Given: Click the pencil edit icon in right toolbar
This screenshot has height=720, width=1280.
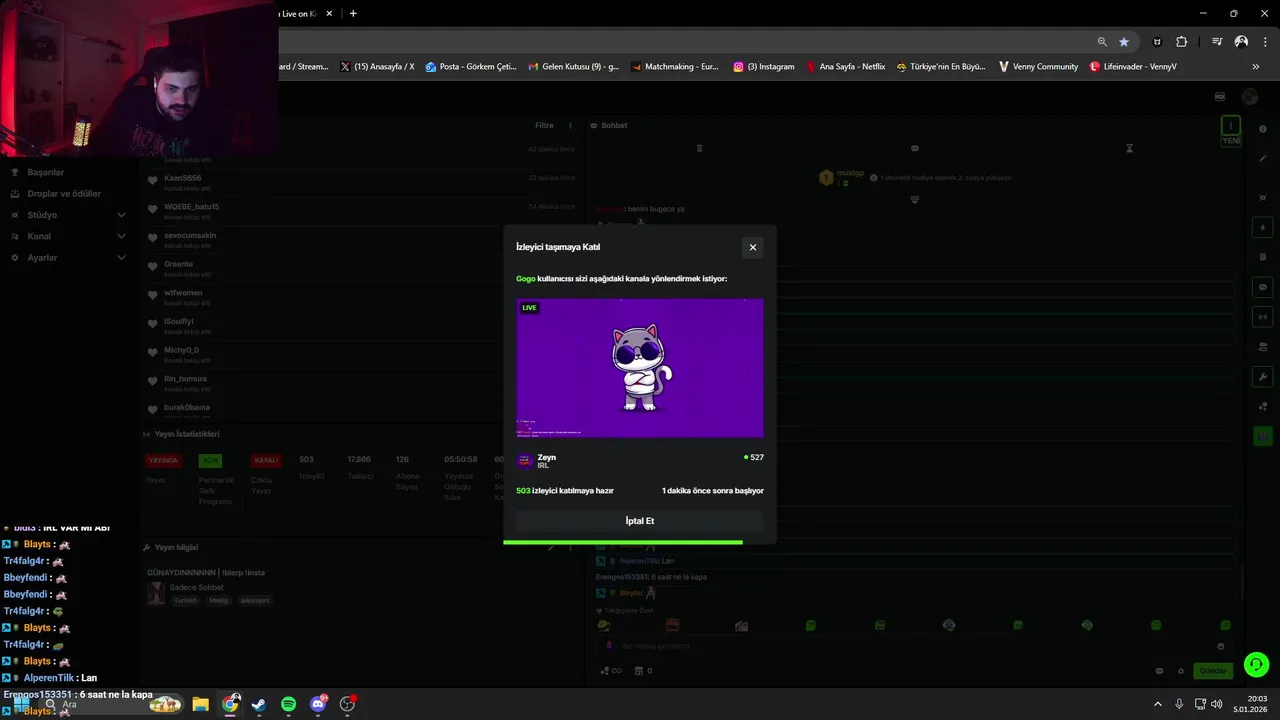Looking at the screenshot, I should tap(1263, 159).
